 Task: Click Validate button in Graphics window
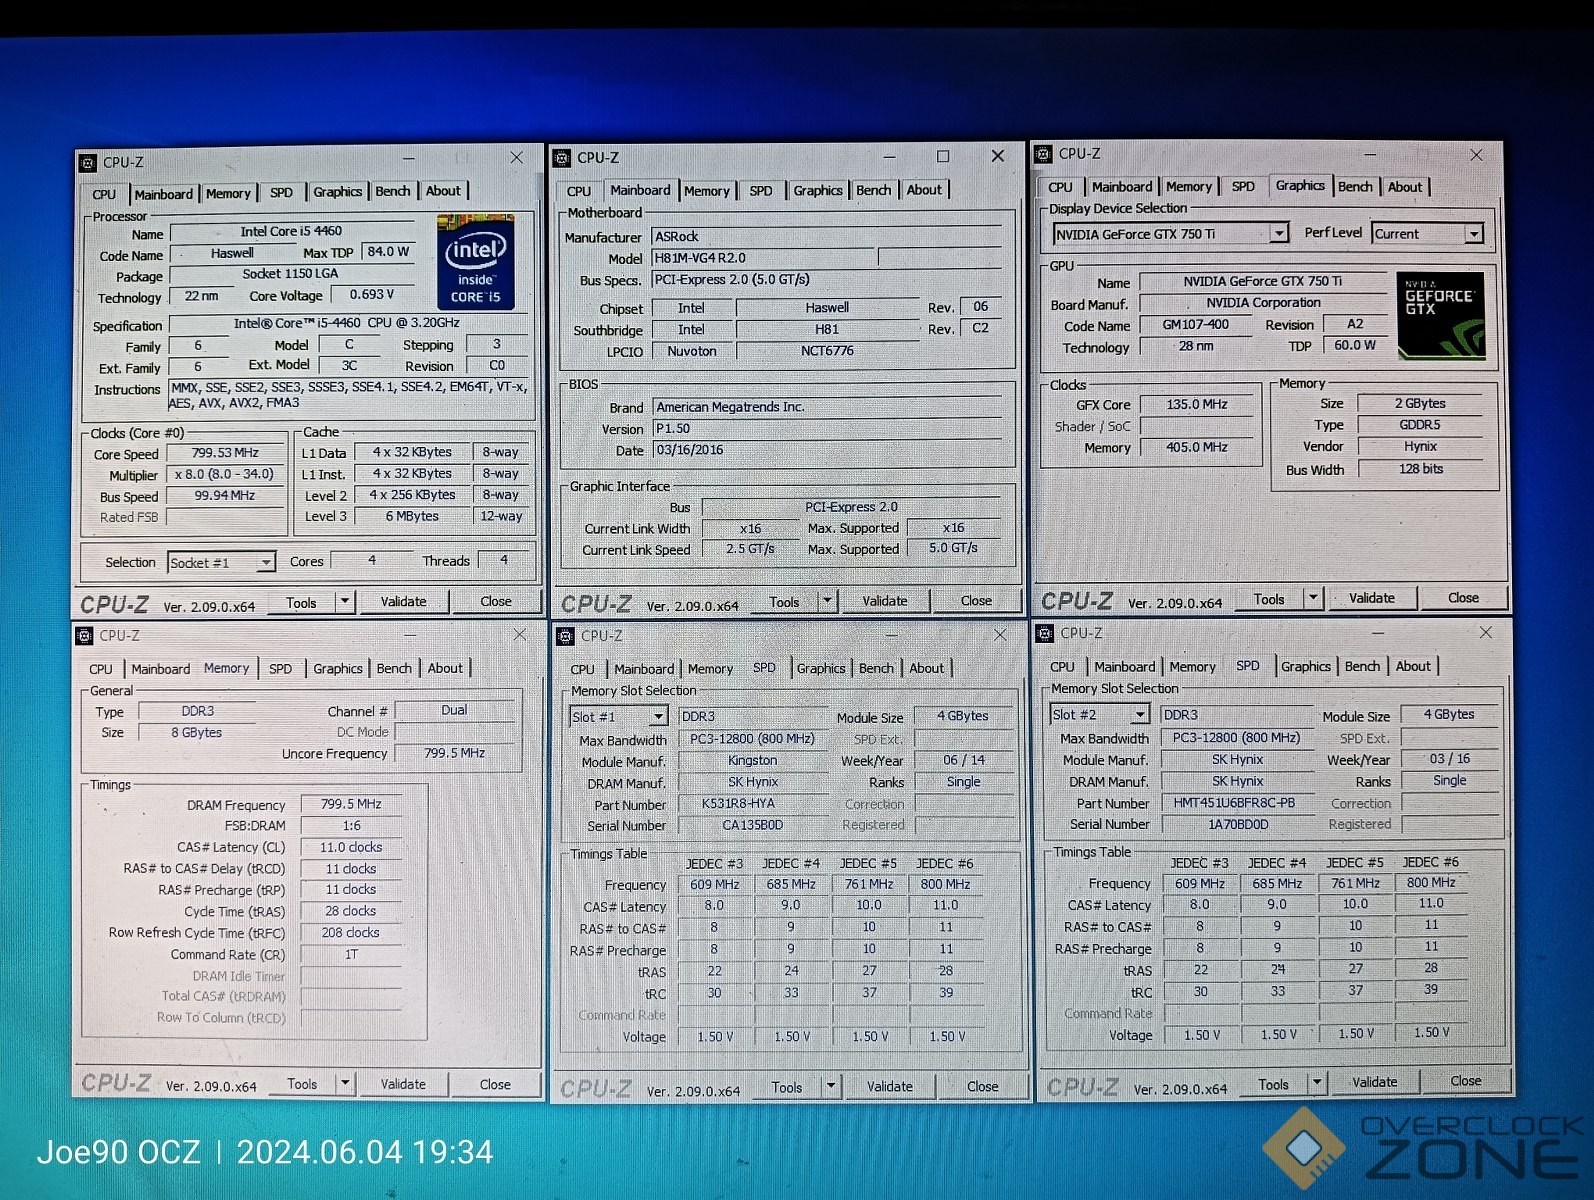point(1372,597)
